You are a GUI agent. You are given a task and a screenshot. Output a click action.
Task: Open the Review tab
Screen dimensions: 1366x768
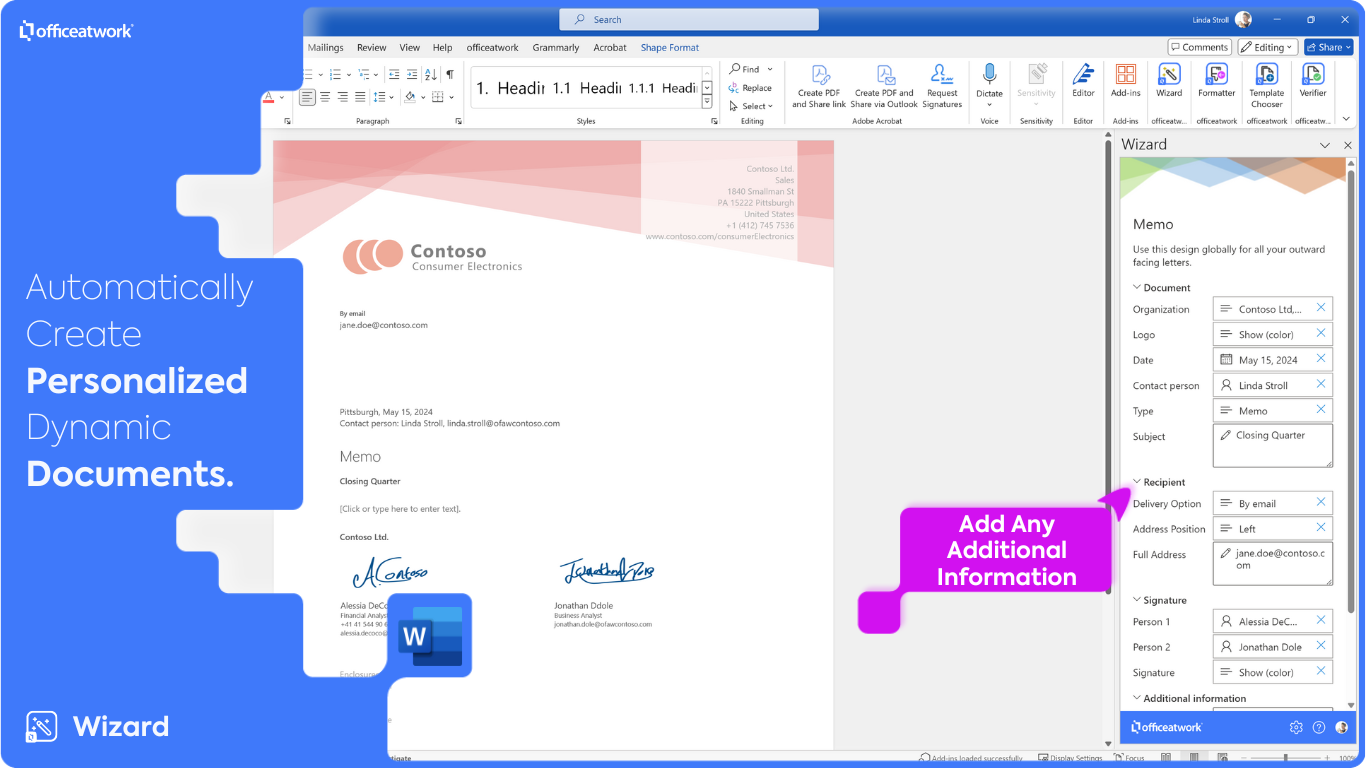tap(372, 47)
